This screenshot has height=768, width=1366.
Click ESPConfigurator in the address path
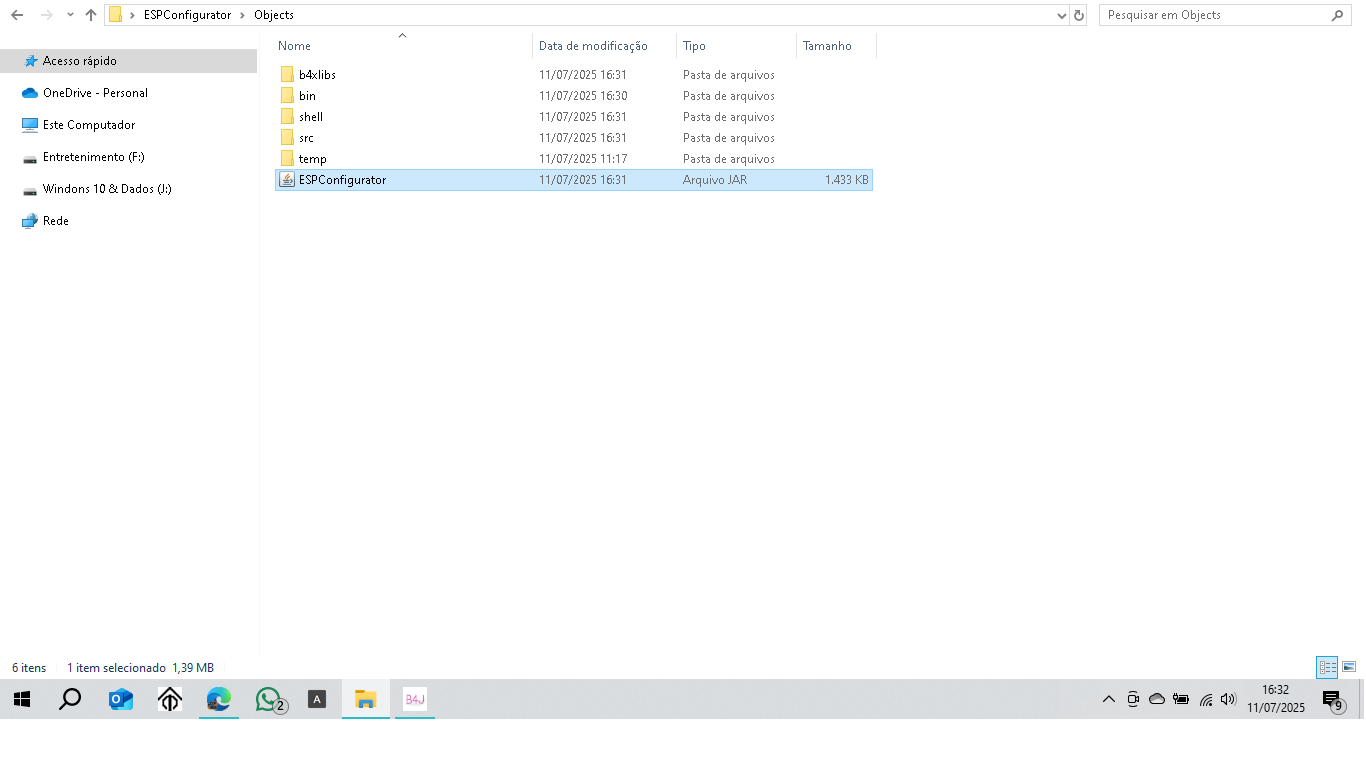point(187,15)
